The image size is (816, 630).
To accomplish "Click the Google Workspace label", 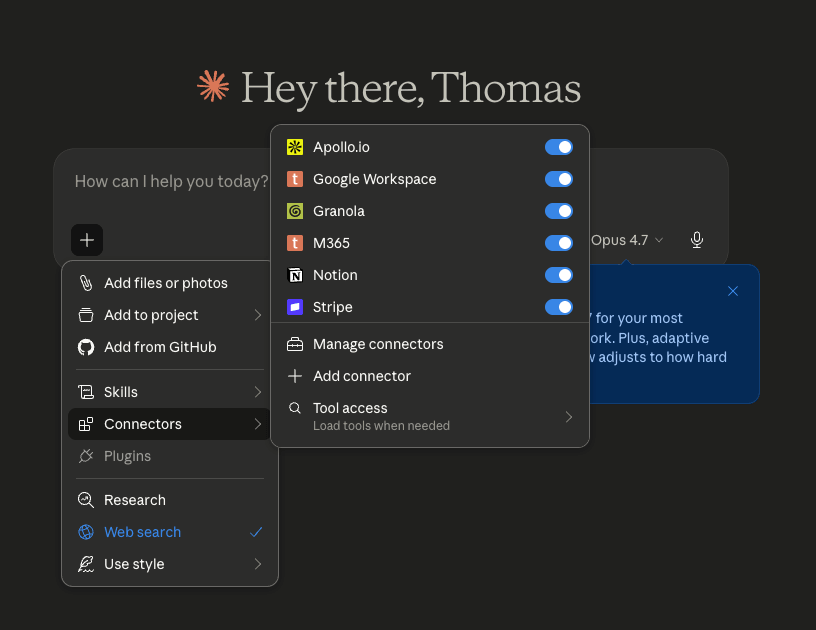I will pyautogui.click(x=375, y=179).
